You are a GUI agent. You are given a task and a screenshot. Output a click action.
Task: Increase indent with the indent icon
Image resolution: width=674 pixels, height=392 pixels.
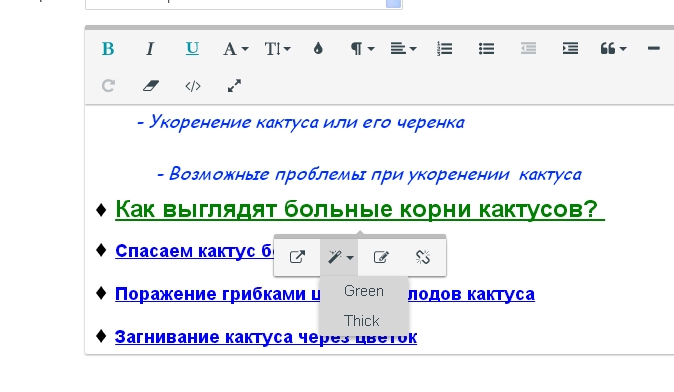(570, 49)
